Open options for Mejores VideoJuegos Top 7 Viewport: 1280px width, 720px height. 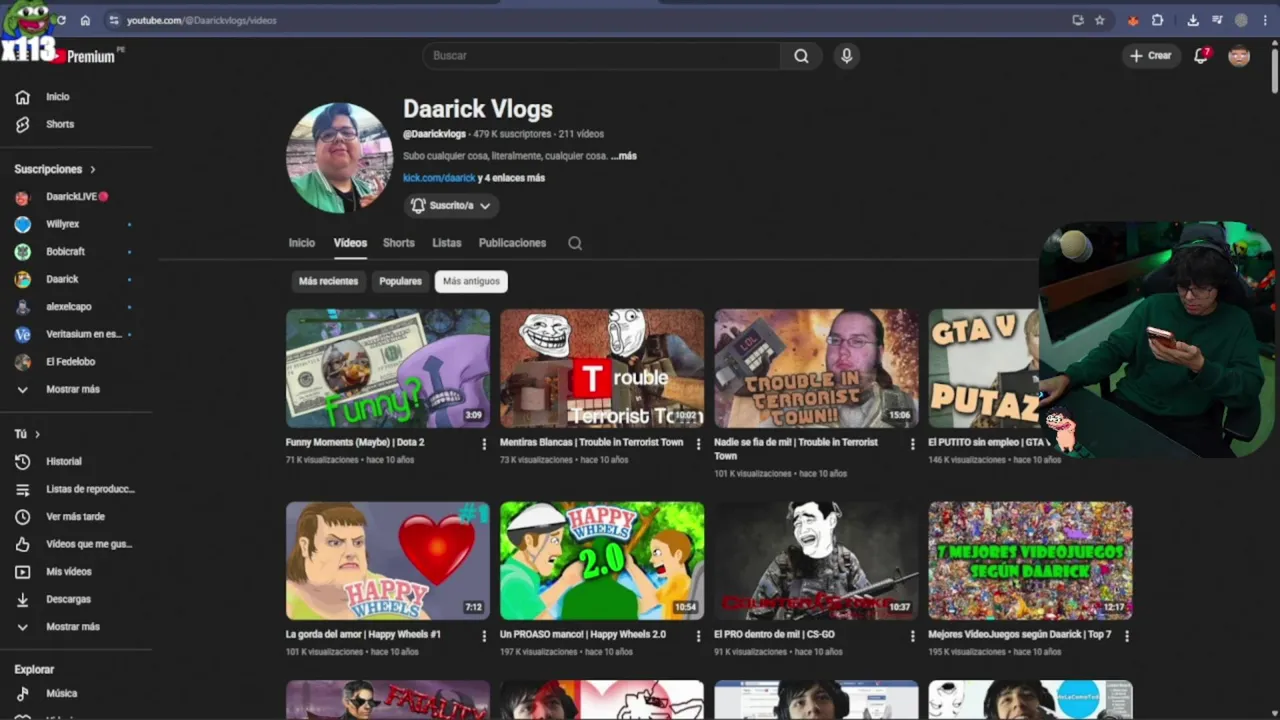tap(1126, 636)
